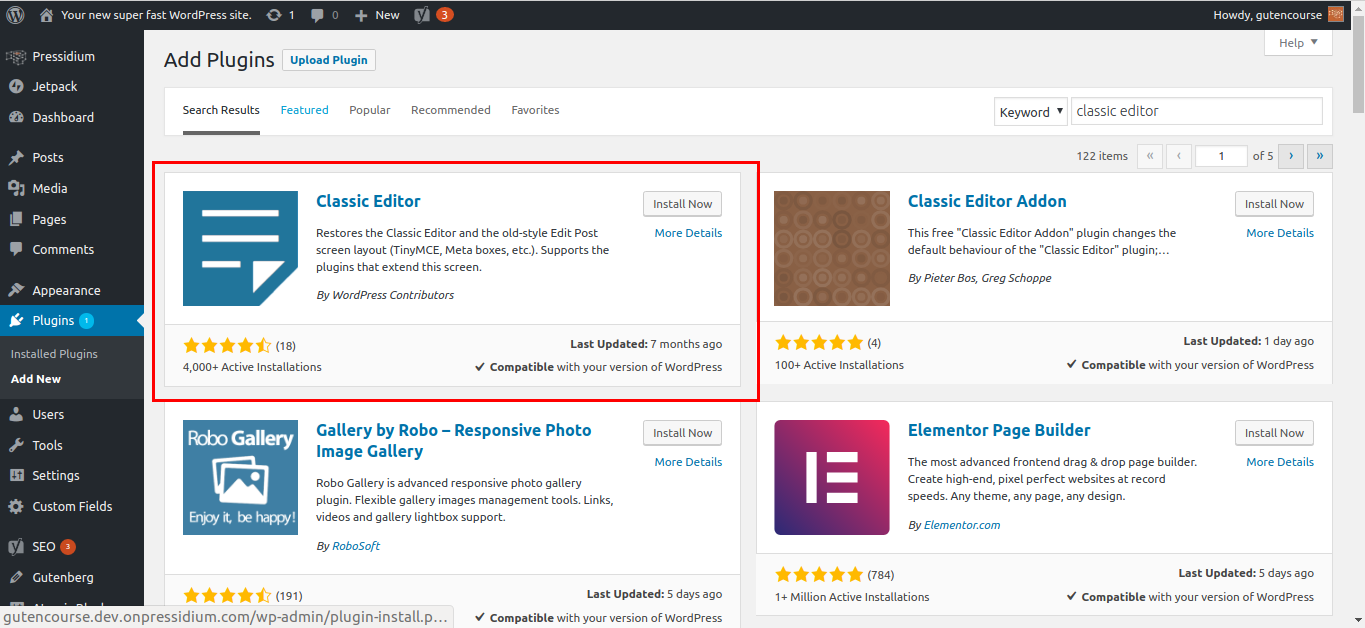View More Details for Classic Editor Addon
This screenshot has width=1365, height=628.
(x=1280, y=233)
